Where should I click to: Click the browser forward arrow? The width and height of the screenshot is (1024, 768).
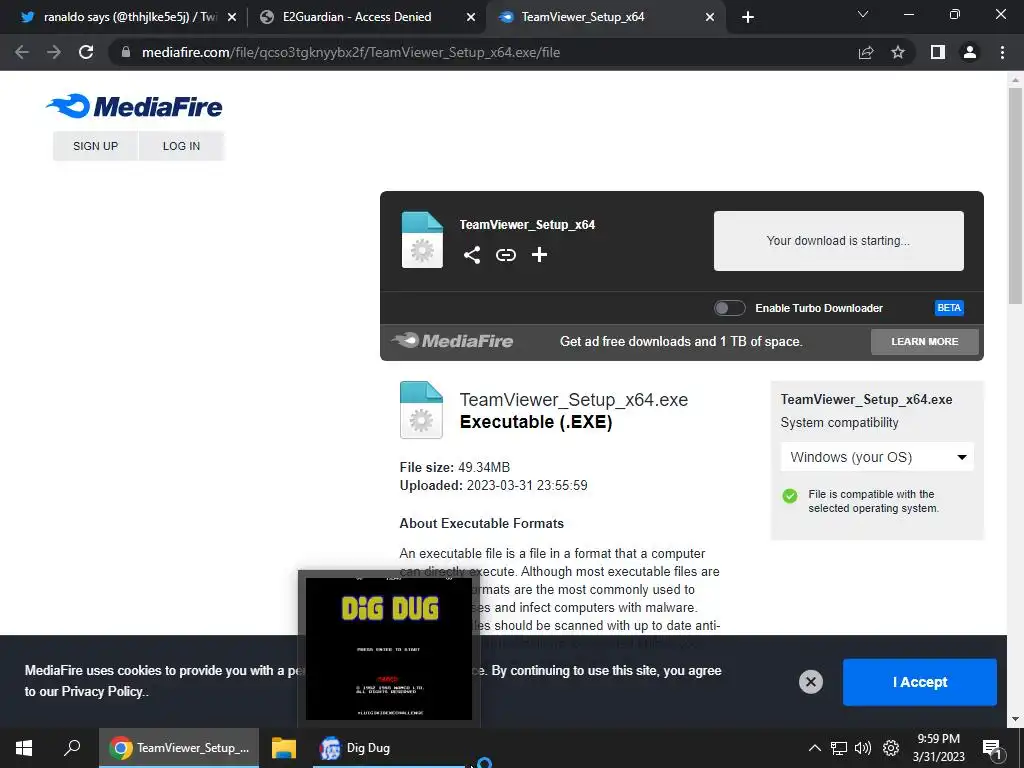54,52
